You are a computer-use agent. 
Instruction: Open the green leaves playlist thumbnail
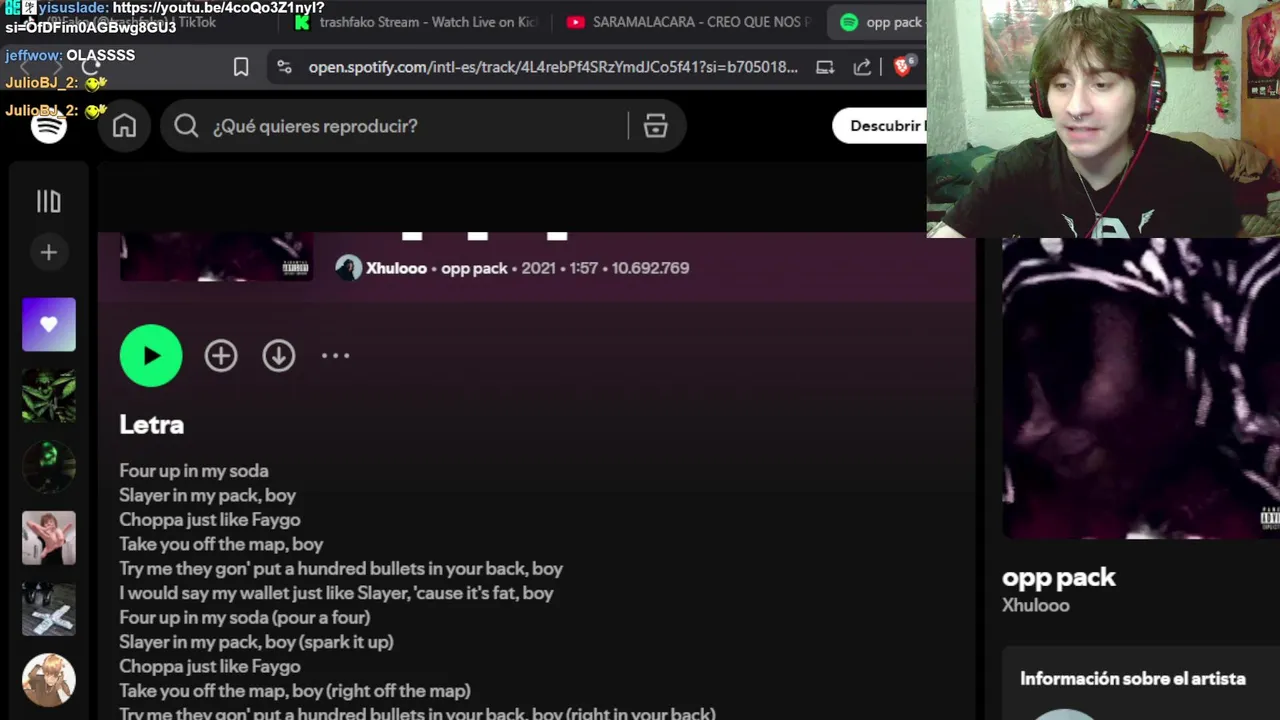click(x=49, y=396)
